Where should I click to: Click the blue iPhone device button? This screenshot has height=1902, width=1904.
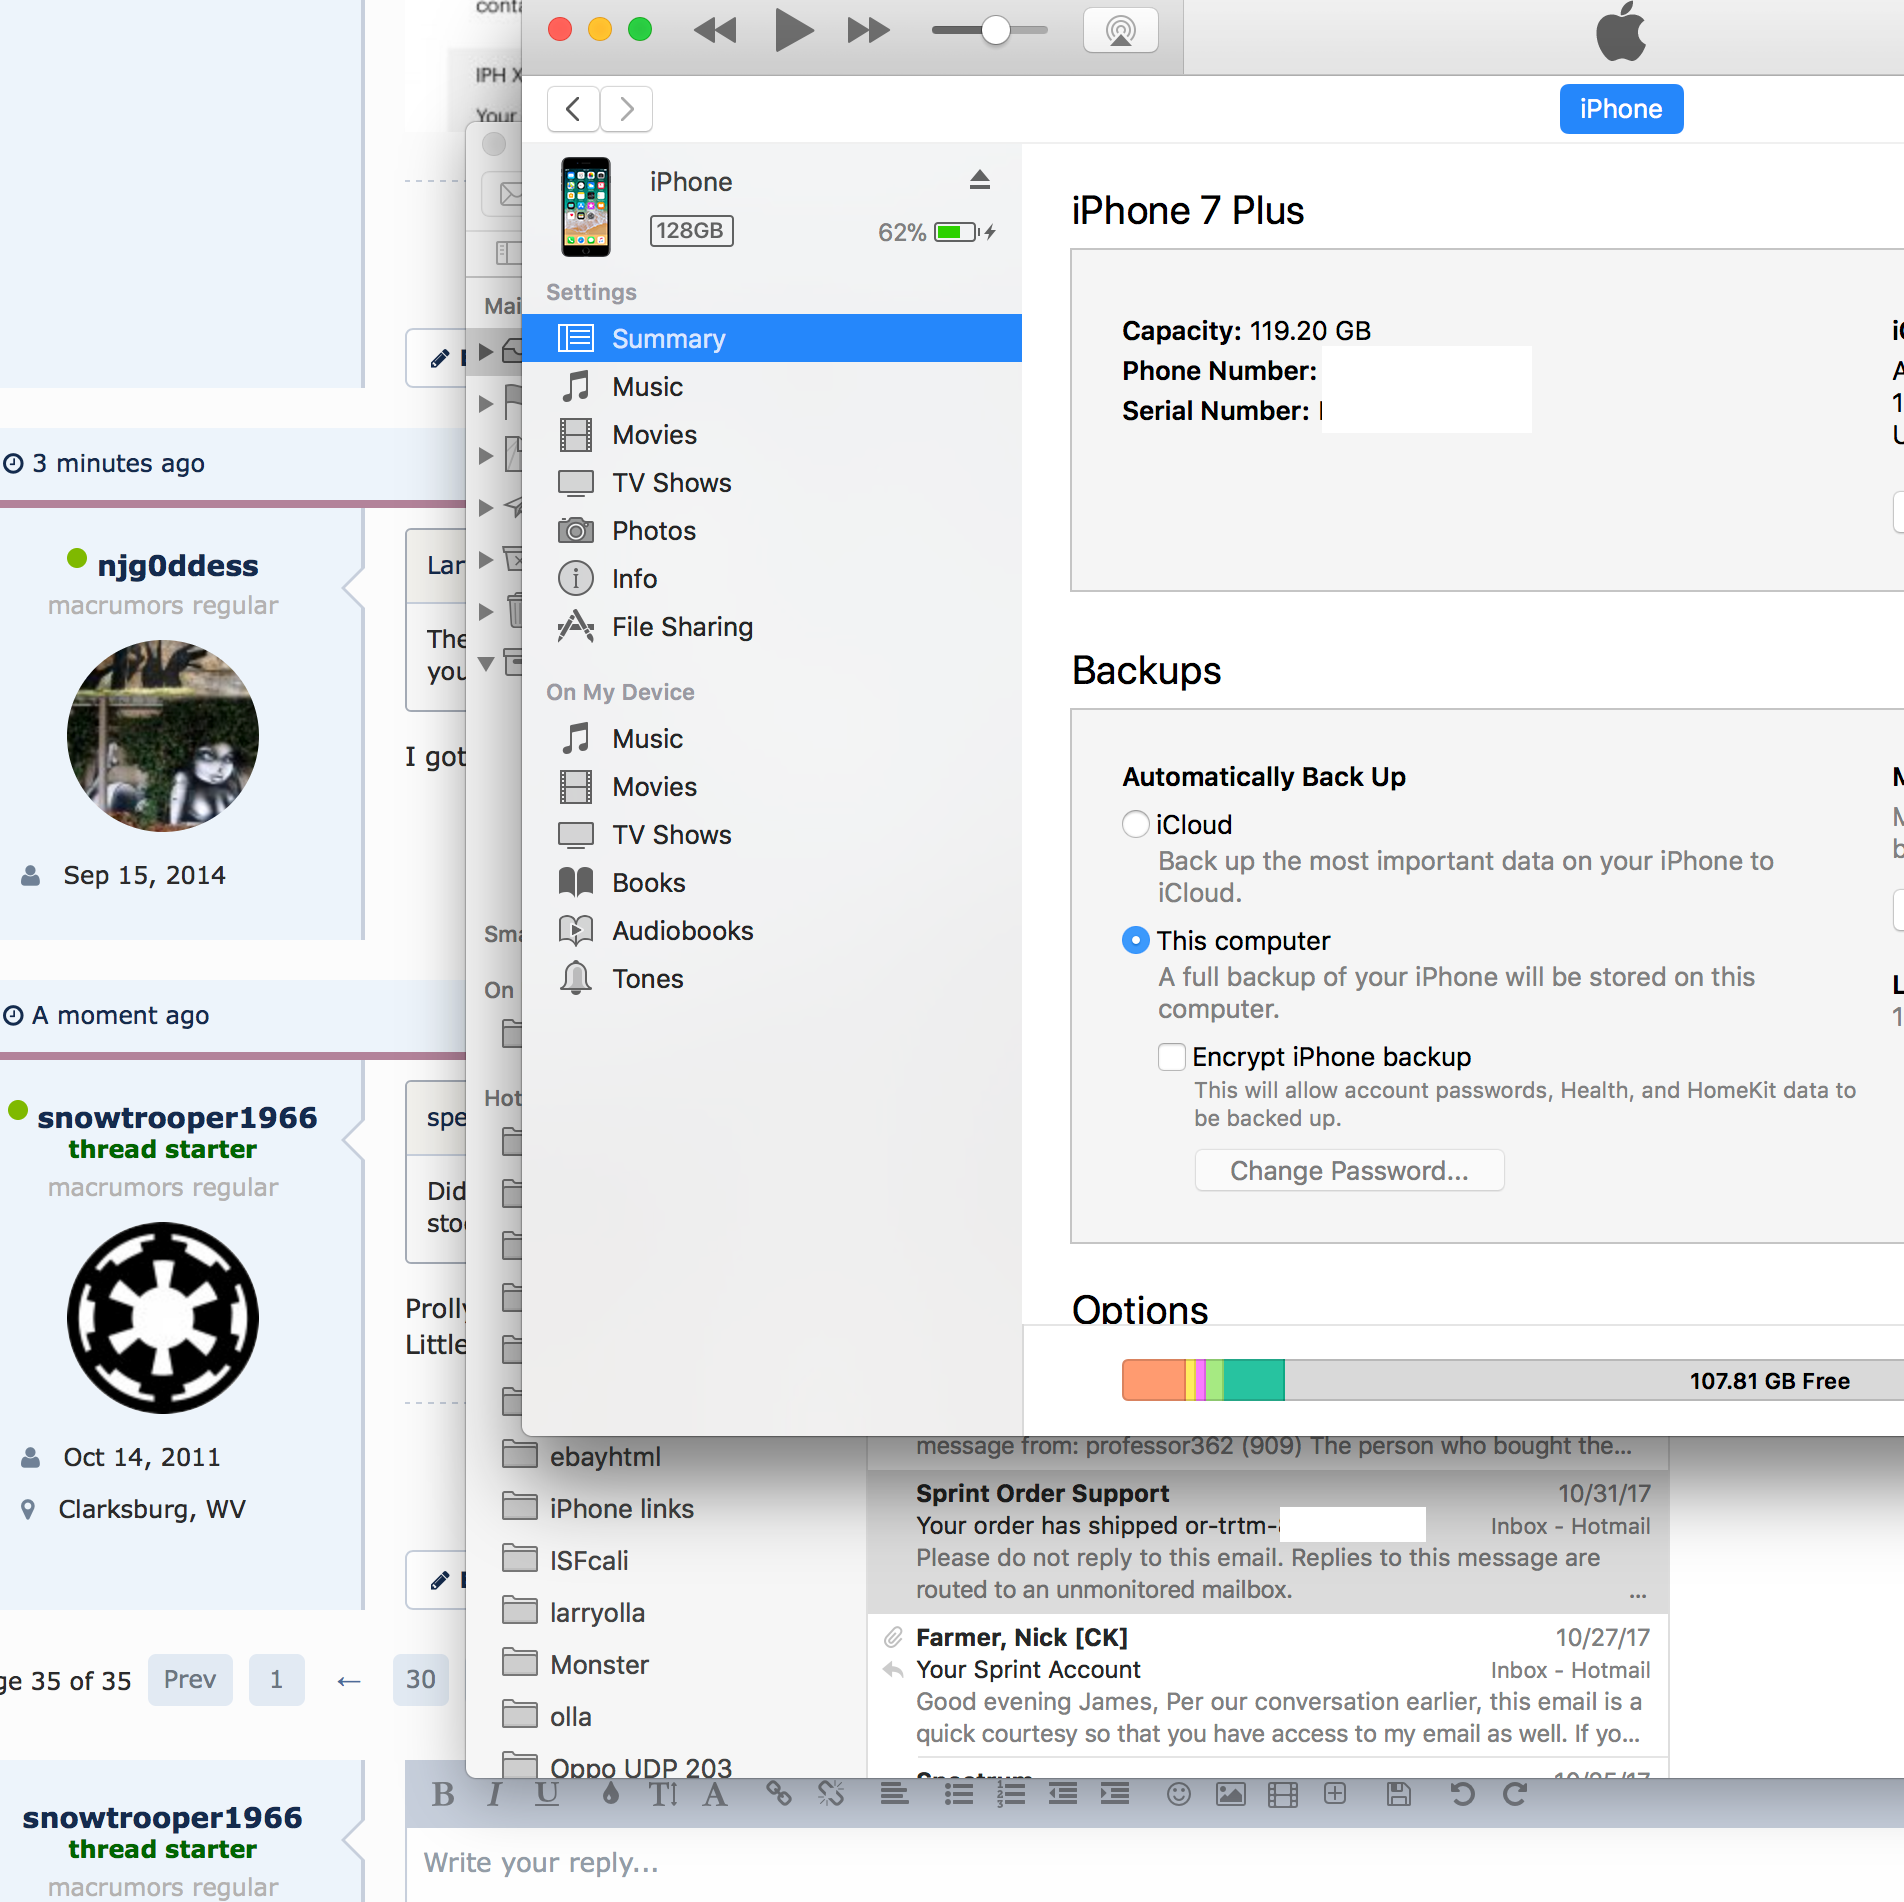coord(1621,109)
